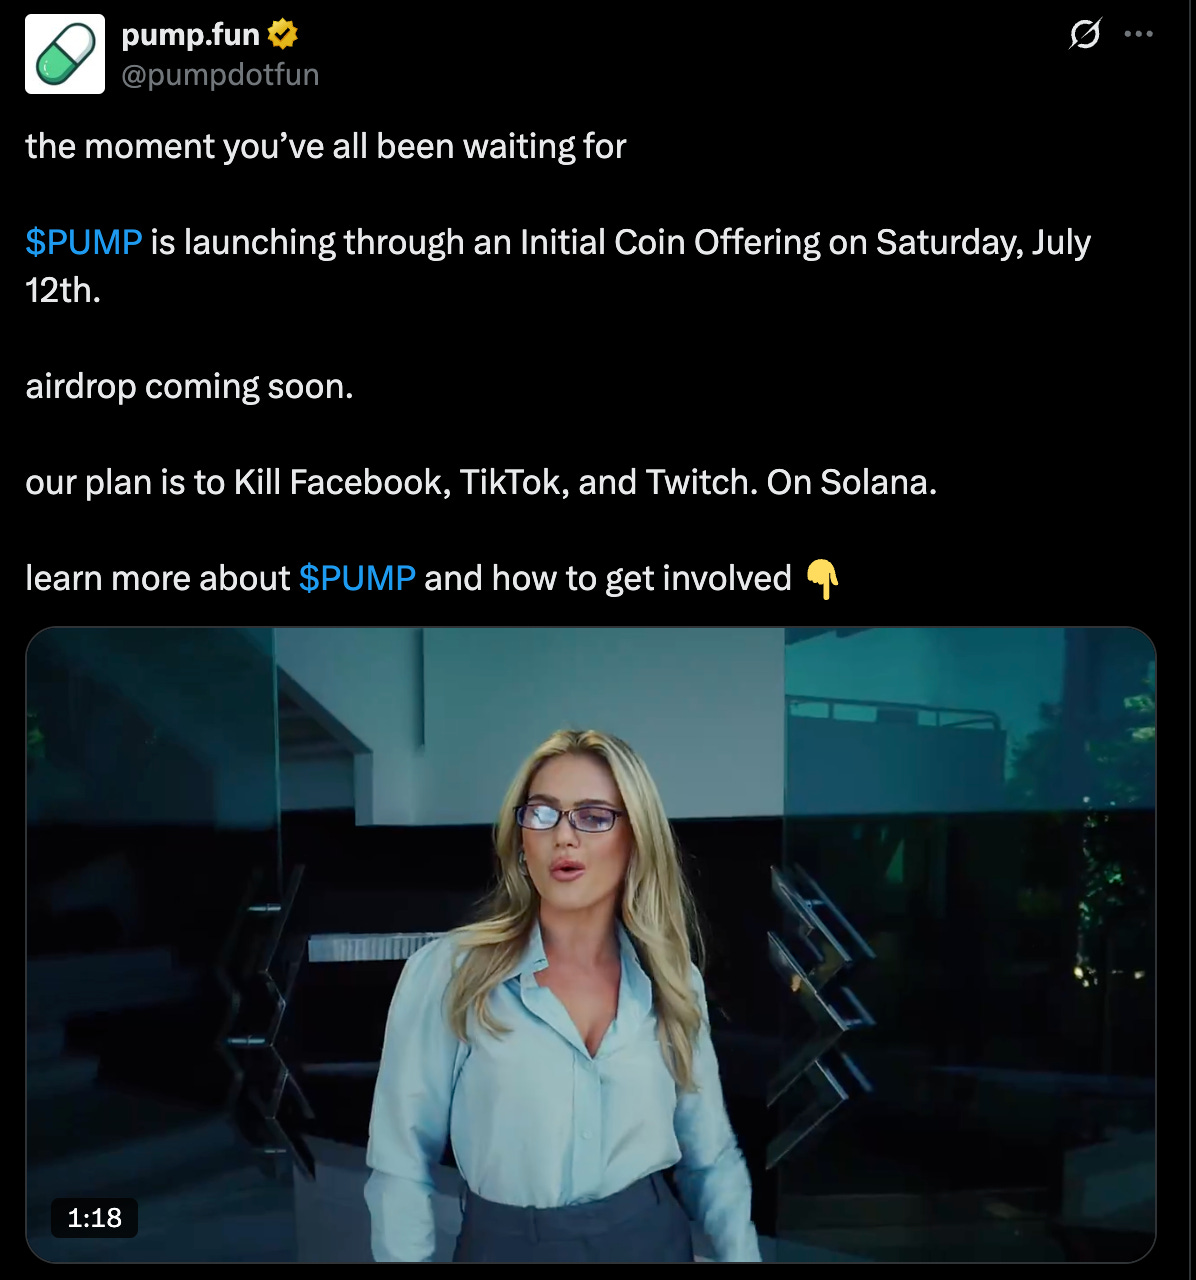The width and height of the screenshot is (1196, 1280).
Task: Open the pump.fun display name
Action: (x=190, y=35)
